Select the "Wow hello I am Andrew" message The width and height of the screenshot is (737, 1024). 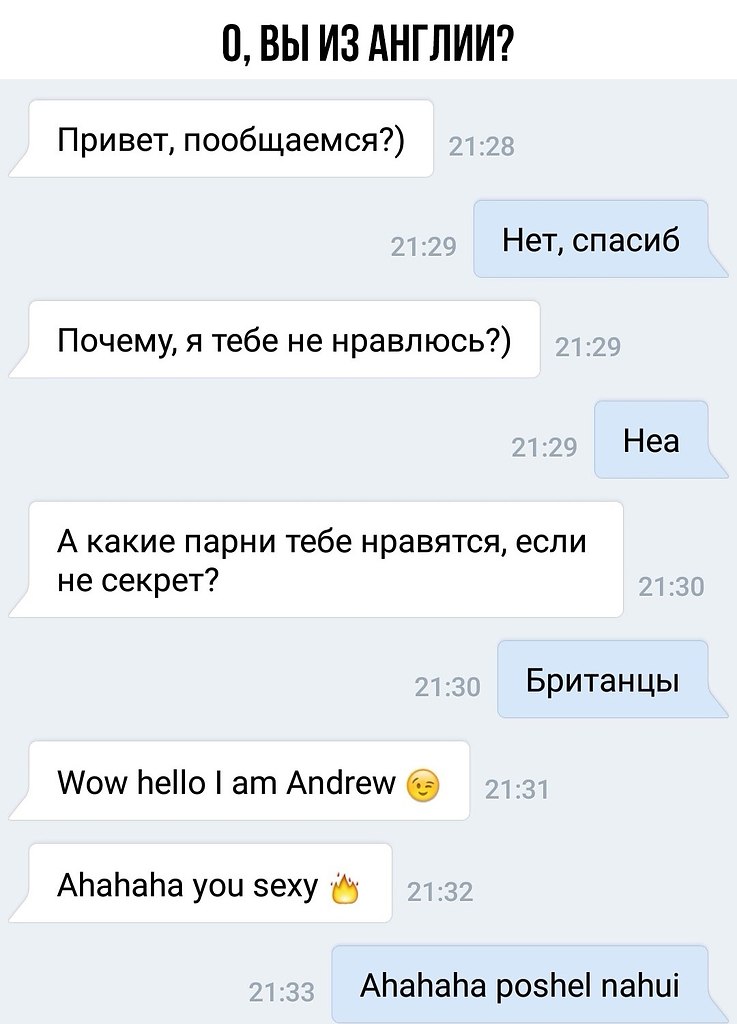point(249,780)
